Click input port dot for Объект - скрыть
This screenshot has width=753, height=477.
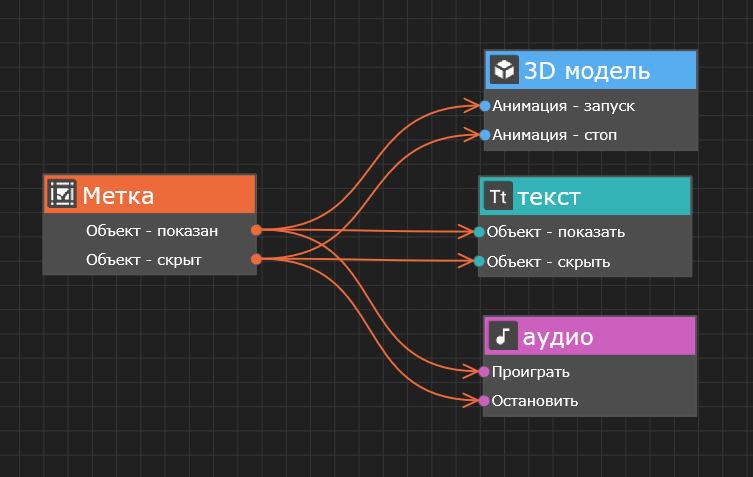479,262
